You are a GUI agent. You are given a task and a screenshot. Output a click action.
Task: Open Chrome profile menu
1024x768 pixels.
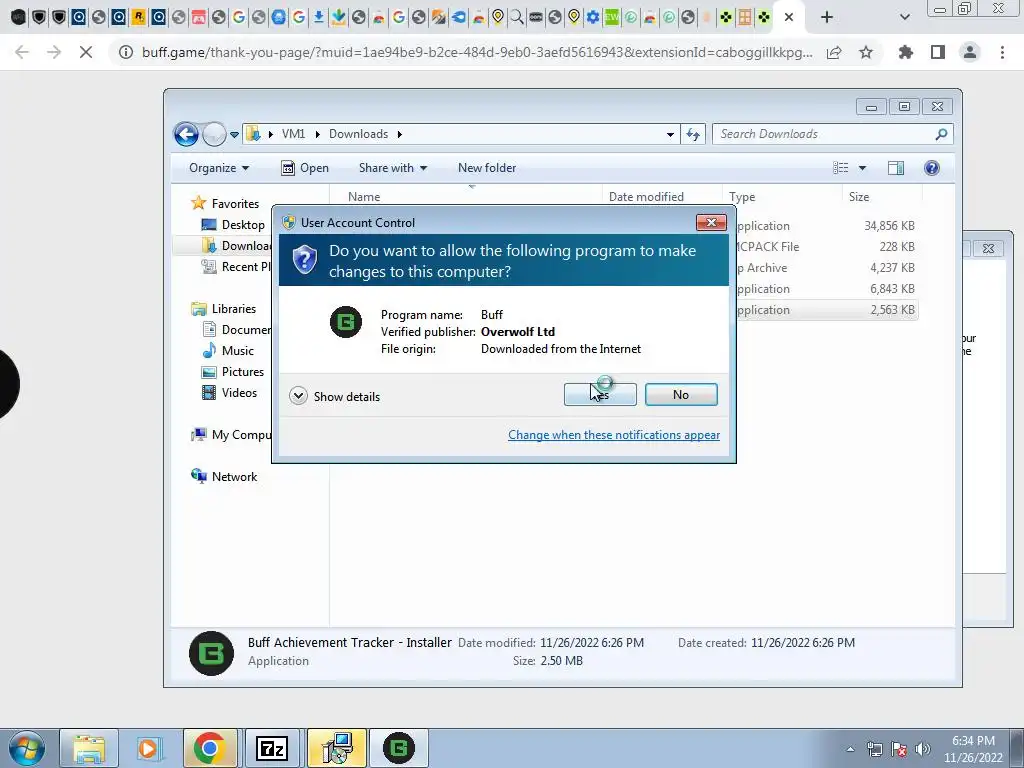click(x=970, y=52)
